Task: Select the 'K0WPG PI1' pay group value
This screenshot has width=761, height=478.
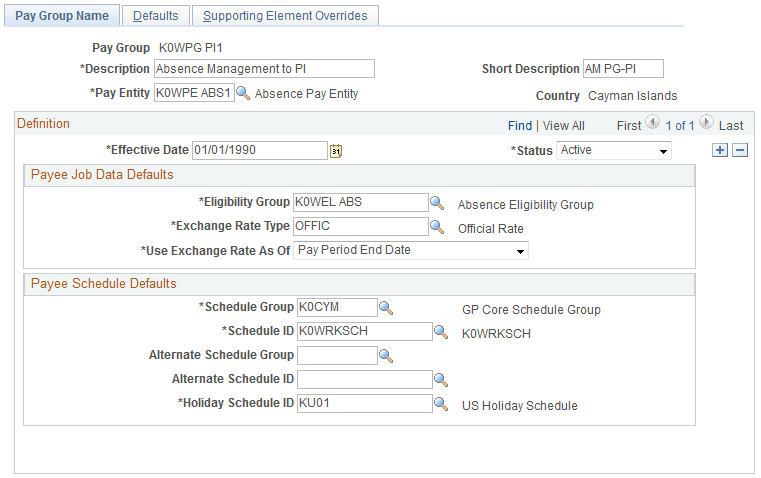Action: (191, 48)
